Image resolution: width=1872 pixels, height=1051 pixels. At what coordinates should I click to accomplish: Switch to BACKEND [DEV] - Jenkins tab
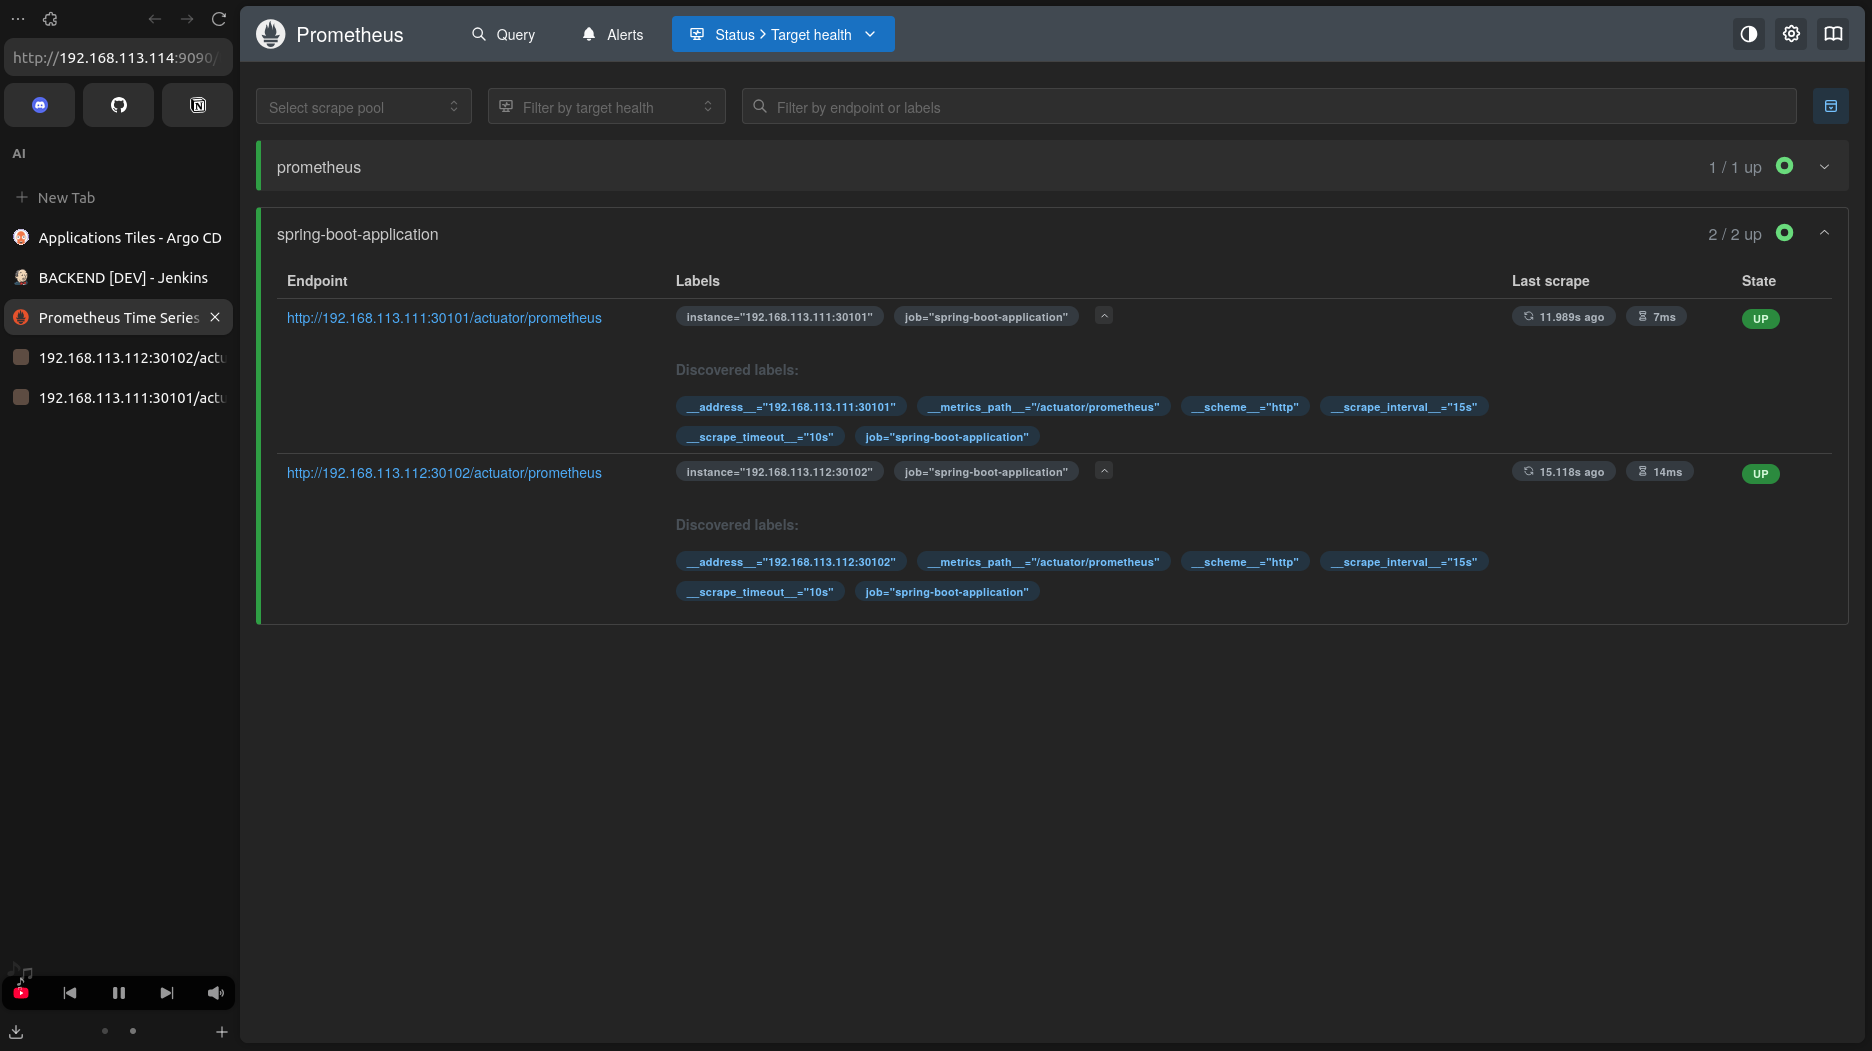119,278
